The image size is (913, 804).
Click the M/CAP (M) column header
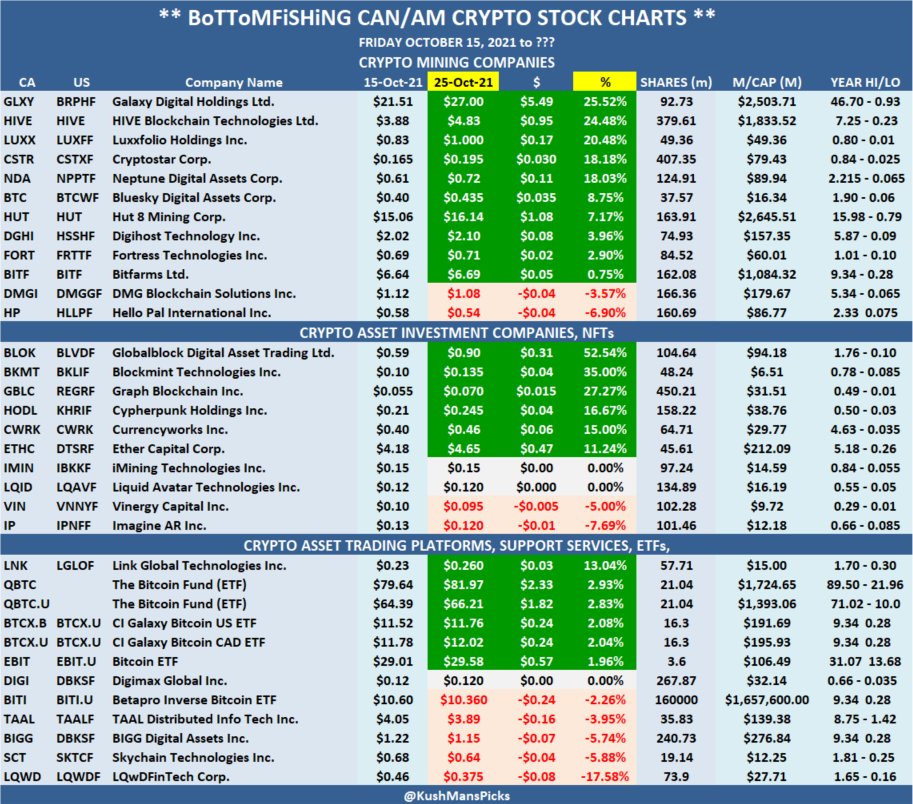[767, 83]
